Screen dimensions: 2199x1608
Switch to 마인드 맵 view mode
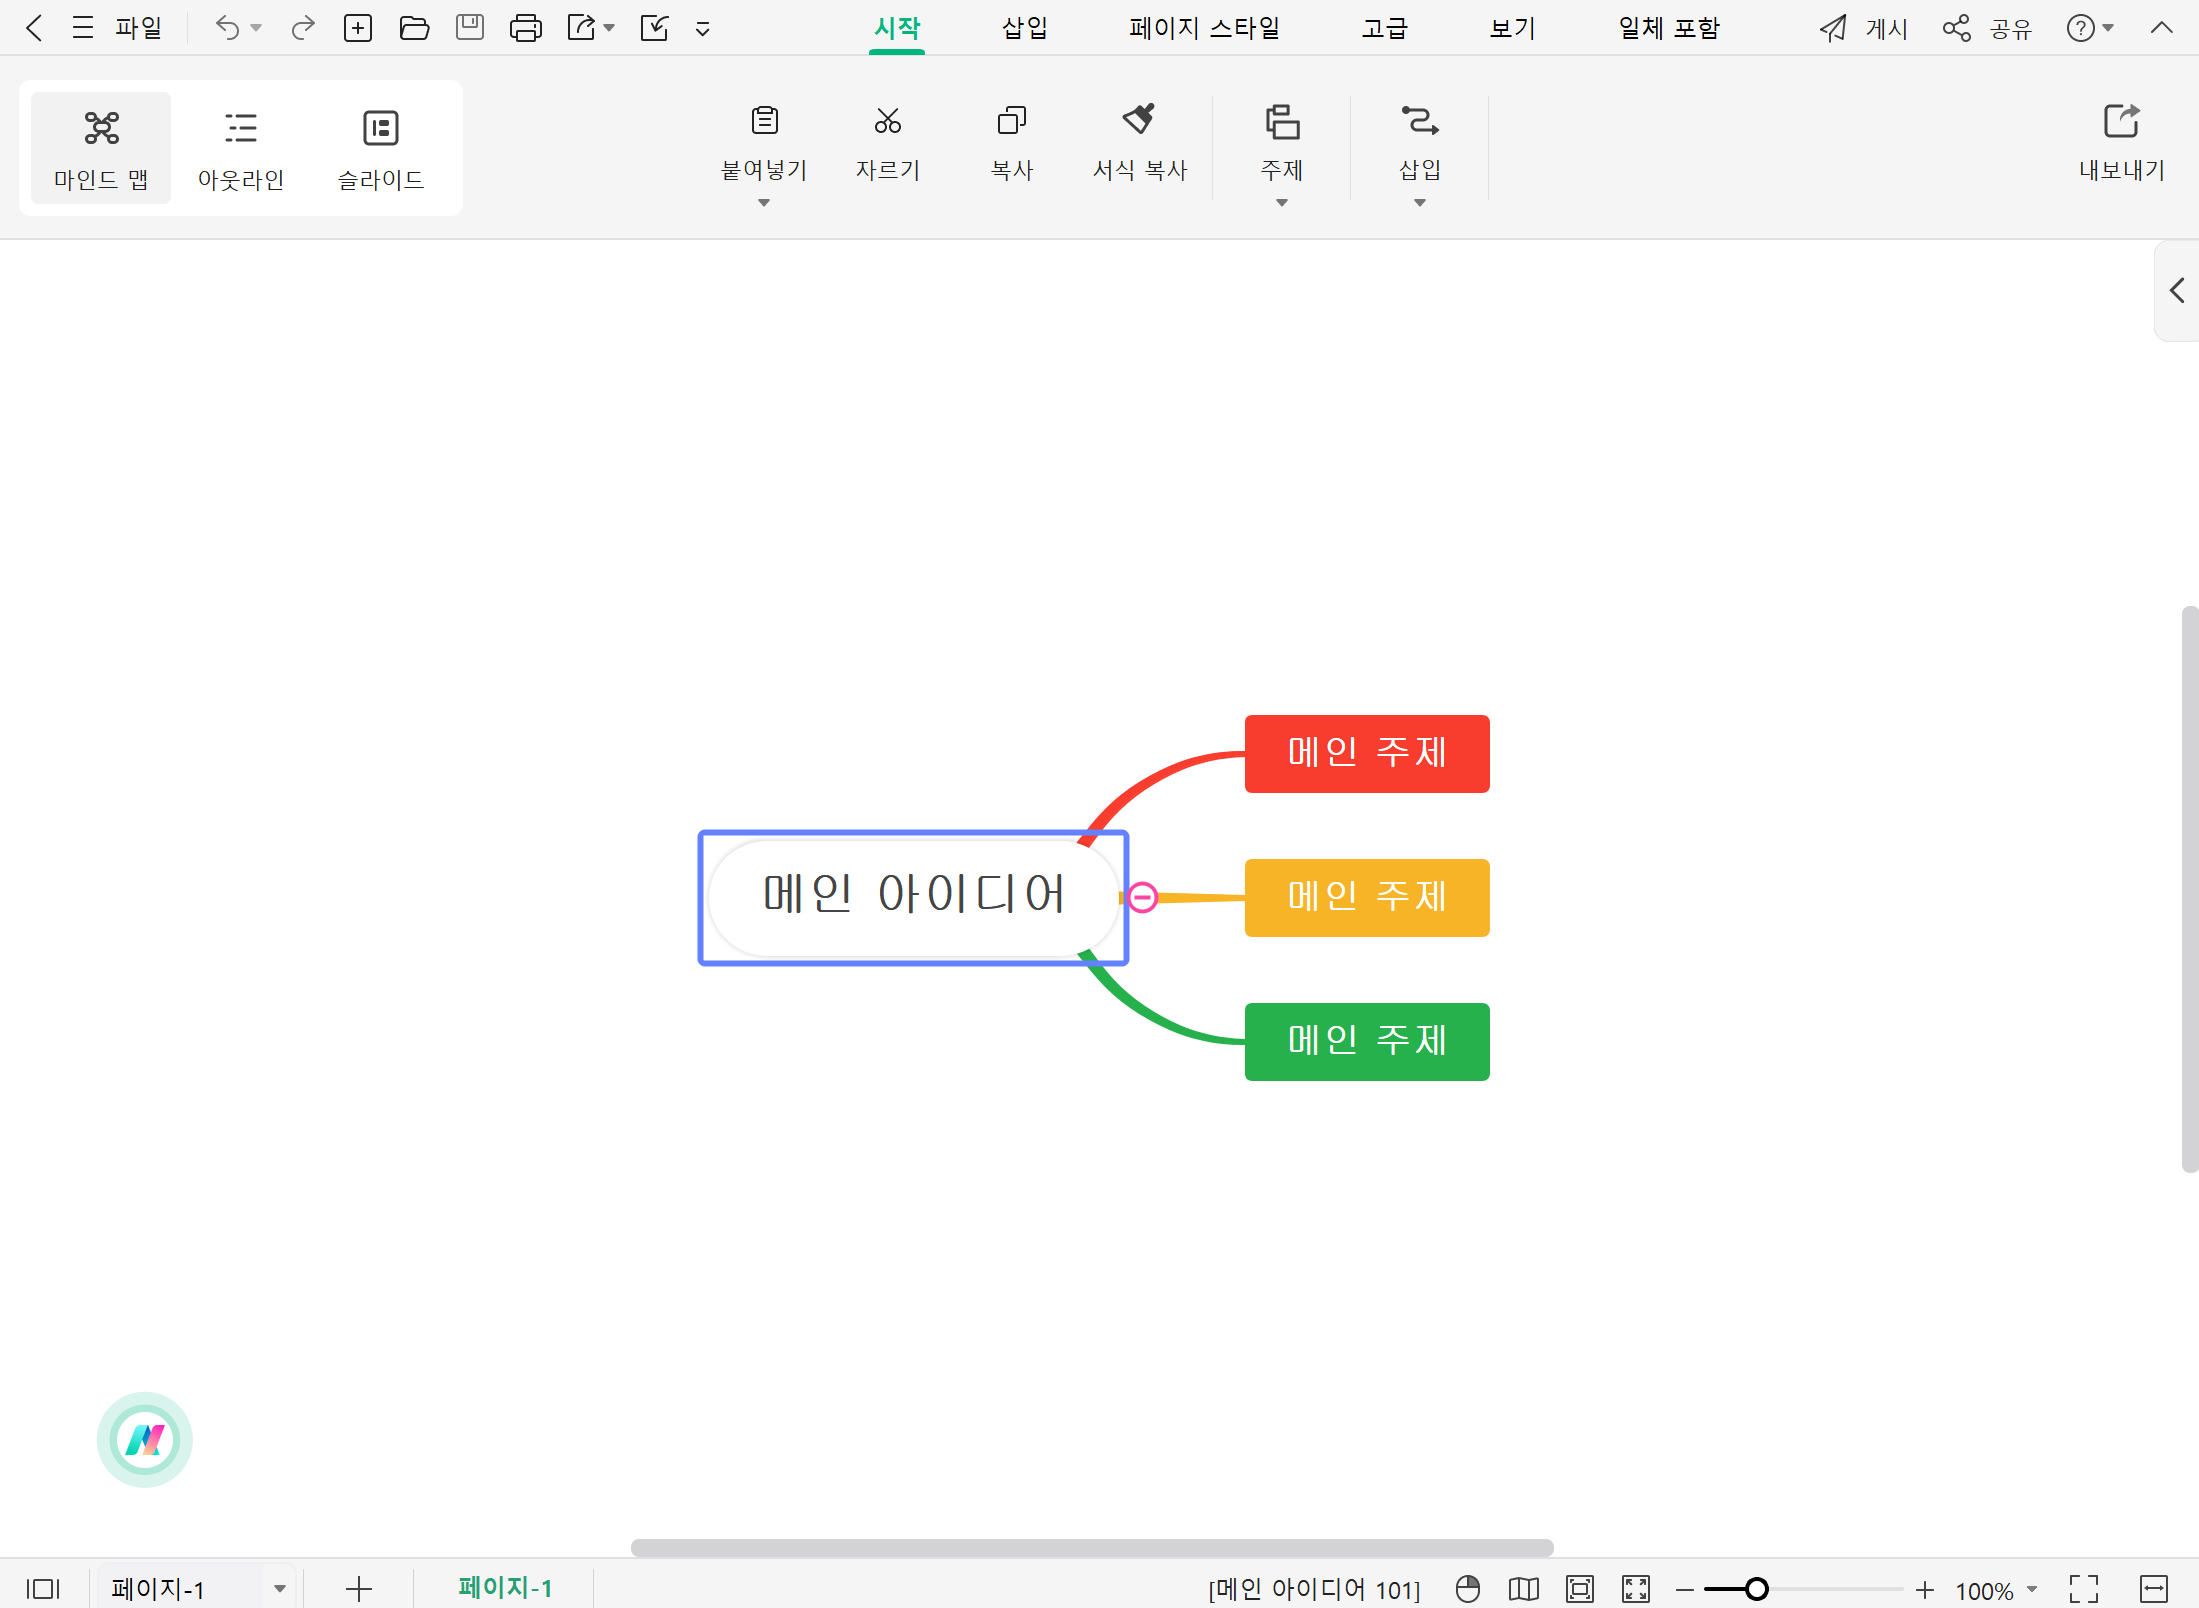(101, 148)
